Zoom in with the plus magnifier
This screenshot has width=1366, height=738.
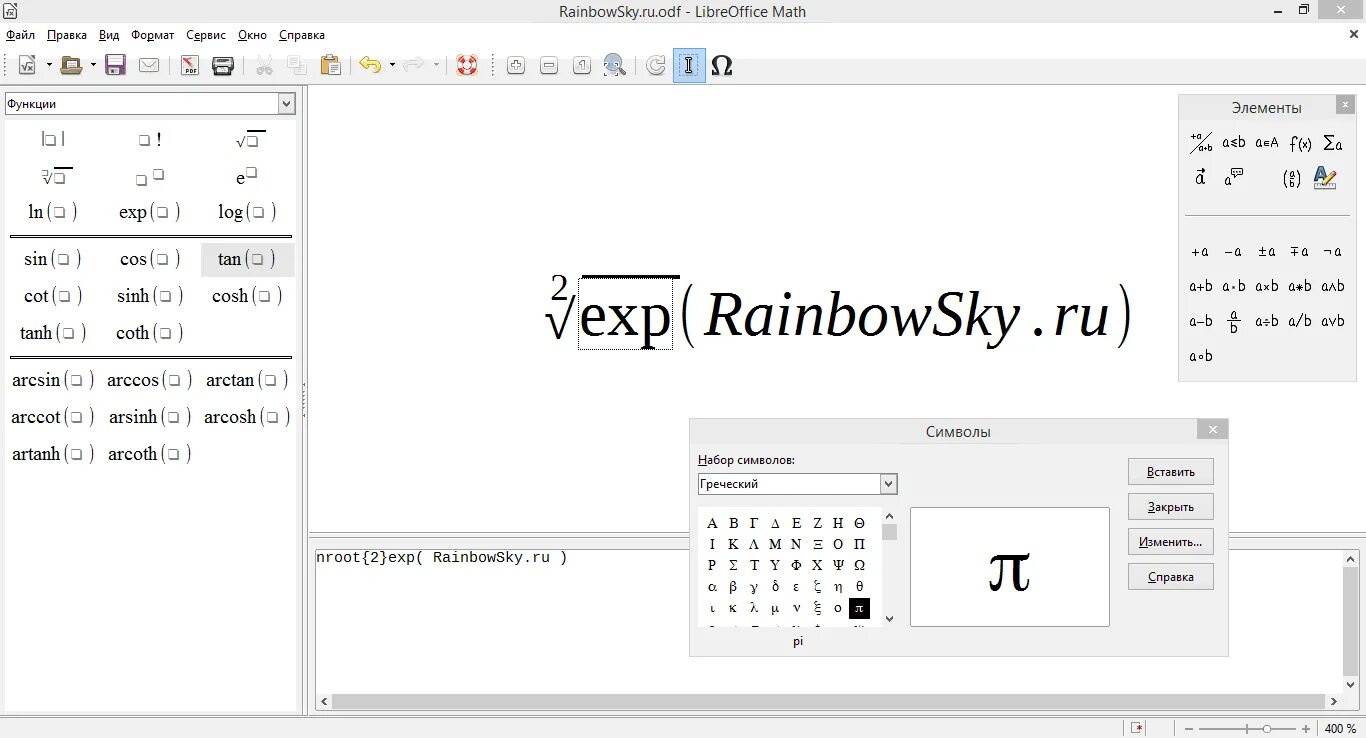[516, 66]
